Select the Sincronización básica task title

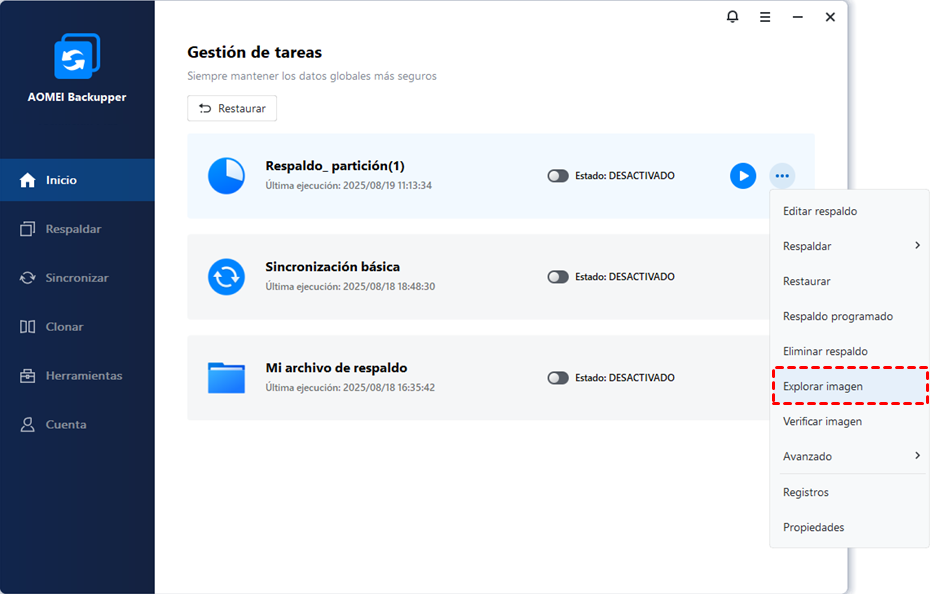(x=333, y=267)
